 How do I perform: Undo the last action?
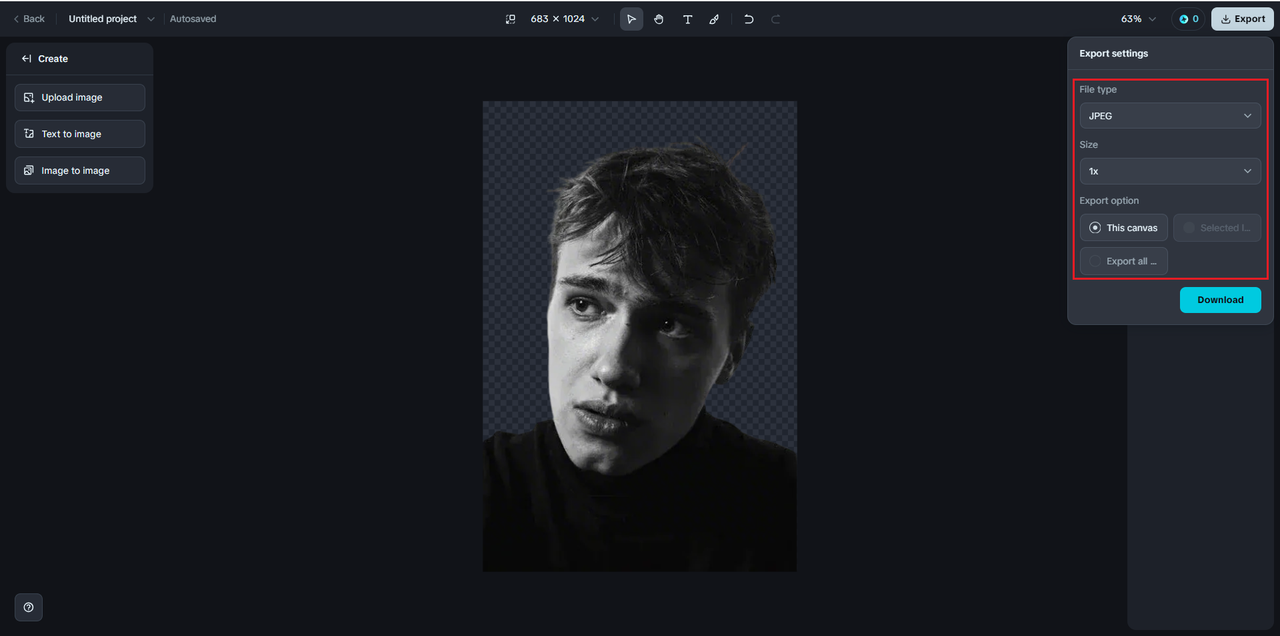749,19
